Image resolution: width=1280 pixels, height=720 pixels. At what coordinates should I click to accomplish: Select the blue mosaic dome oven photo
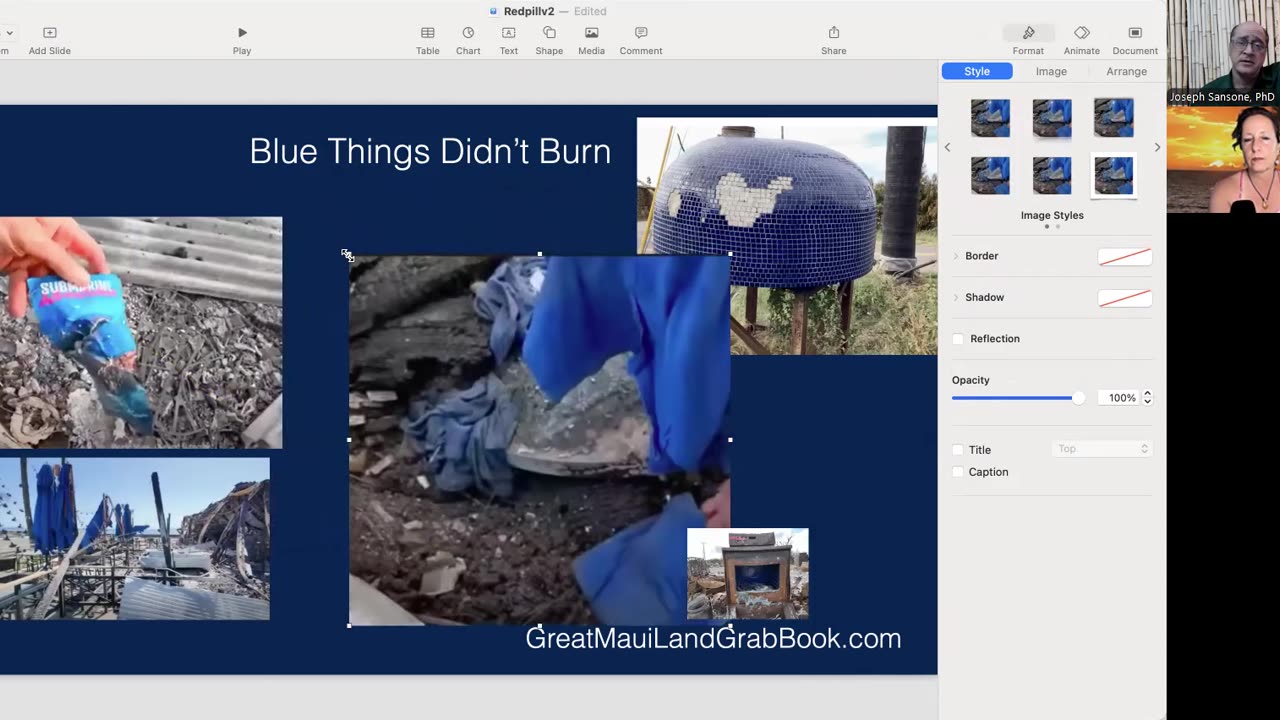[787, 236]
